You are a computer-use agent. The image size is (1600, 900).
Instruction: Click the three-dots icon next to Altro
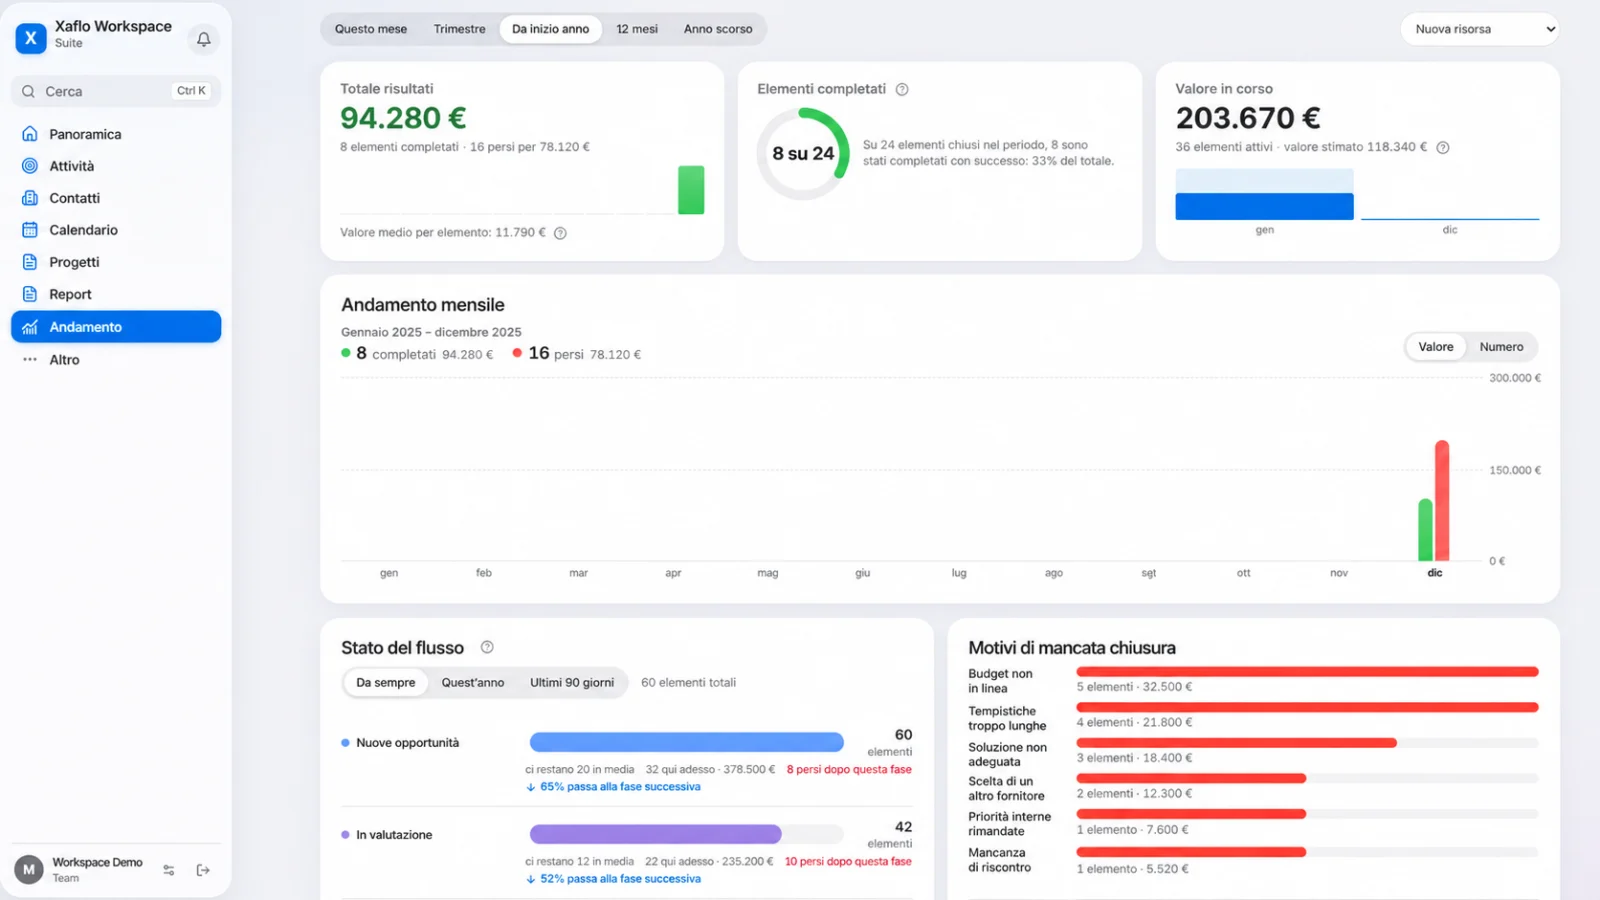pos(30,359)
